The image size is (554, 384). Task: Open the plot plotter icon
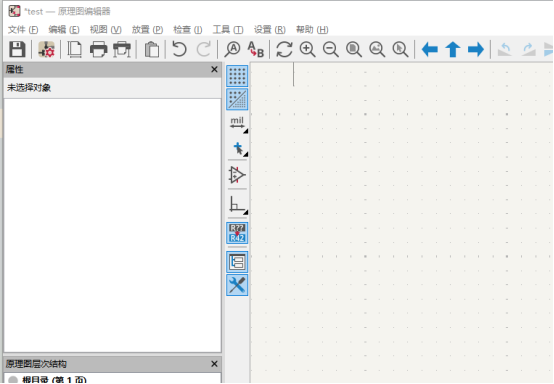pos(122,49)
